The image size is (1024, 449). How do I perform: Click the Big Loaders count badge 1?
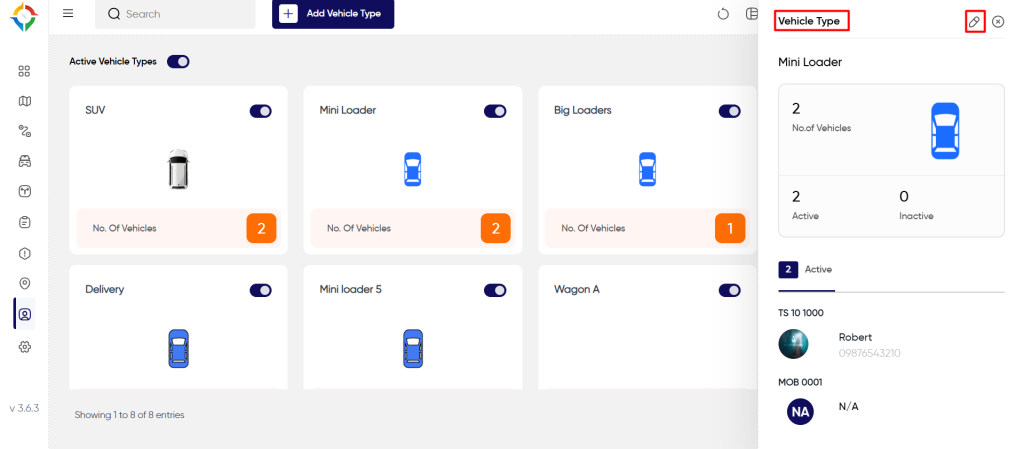pos(730,228)
